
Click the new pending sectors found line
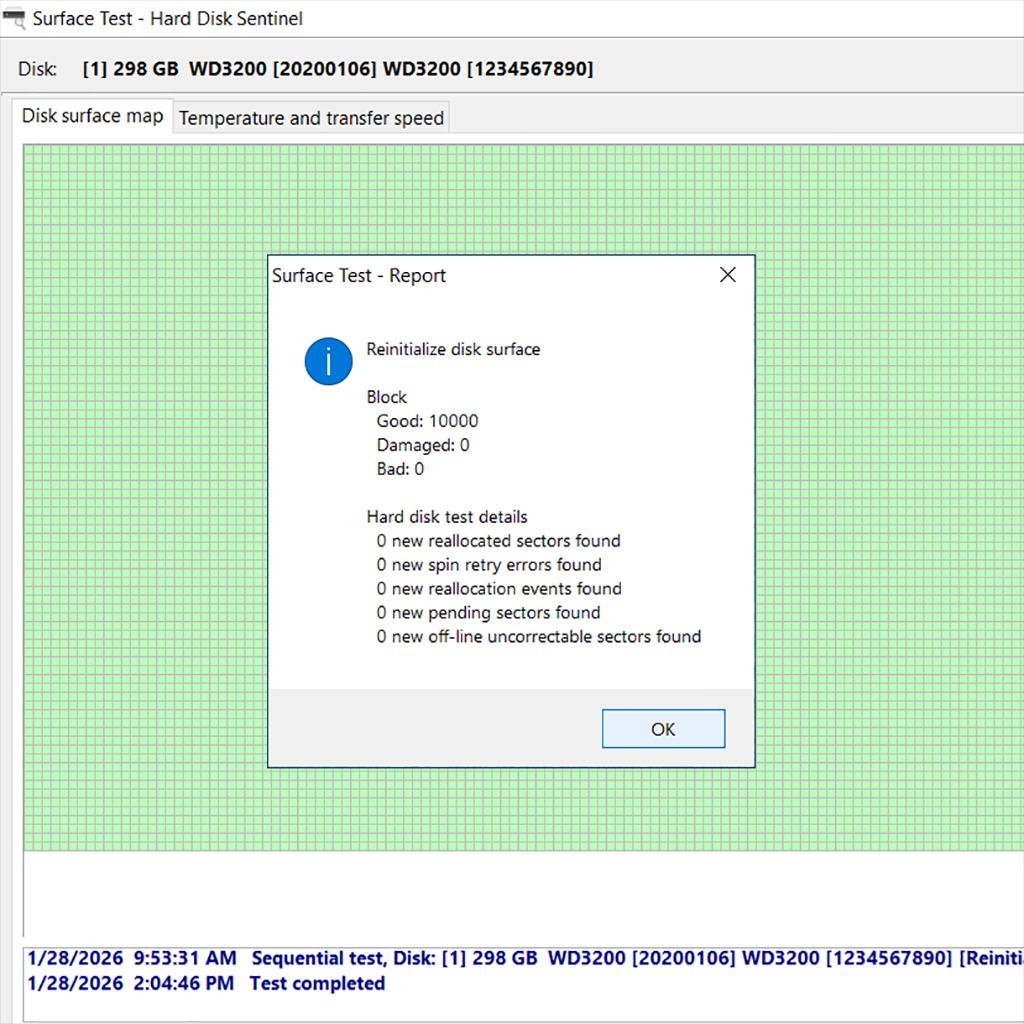488,613
